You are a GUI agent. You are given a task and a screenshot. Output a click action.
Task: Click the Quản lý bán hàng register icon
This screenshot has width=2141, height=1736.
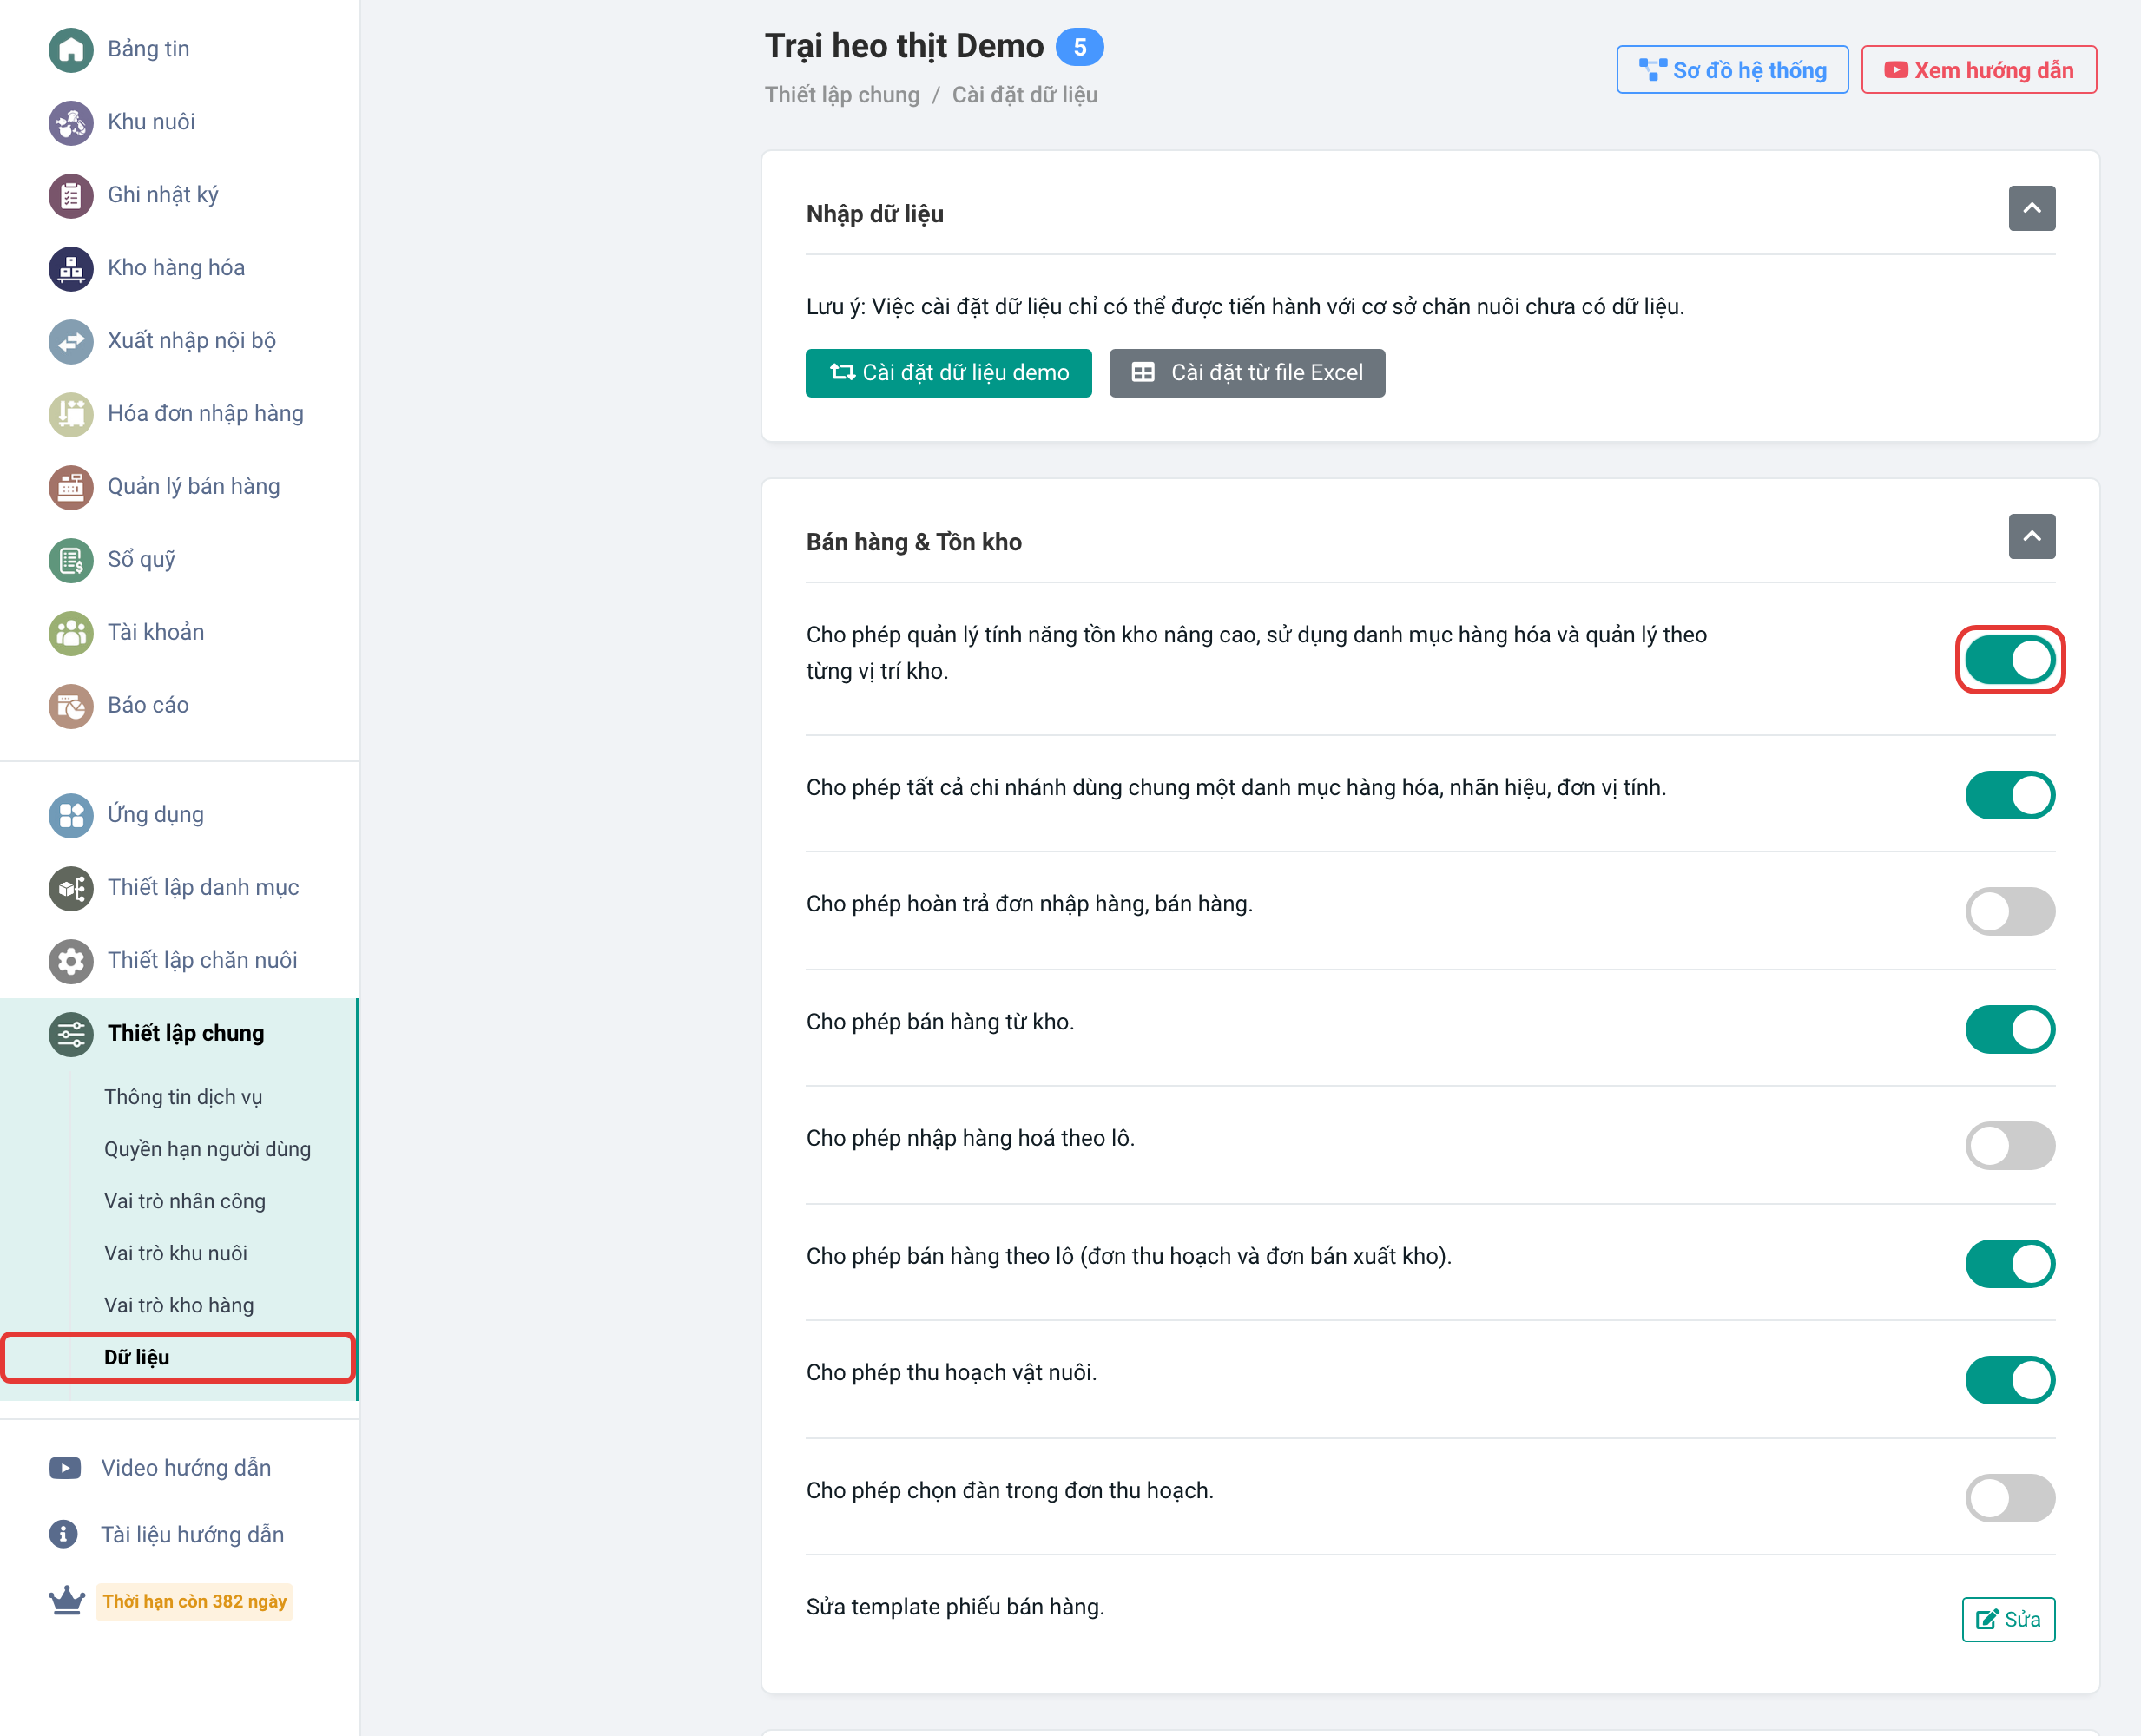(x=70, y=487)
